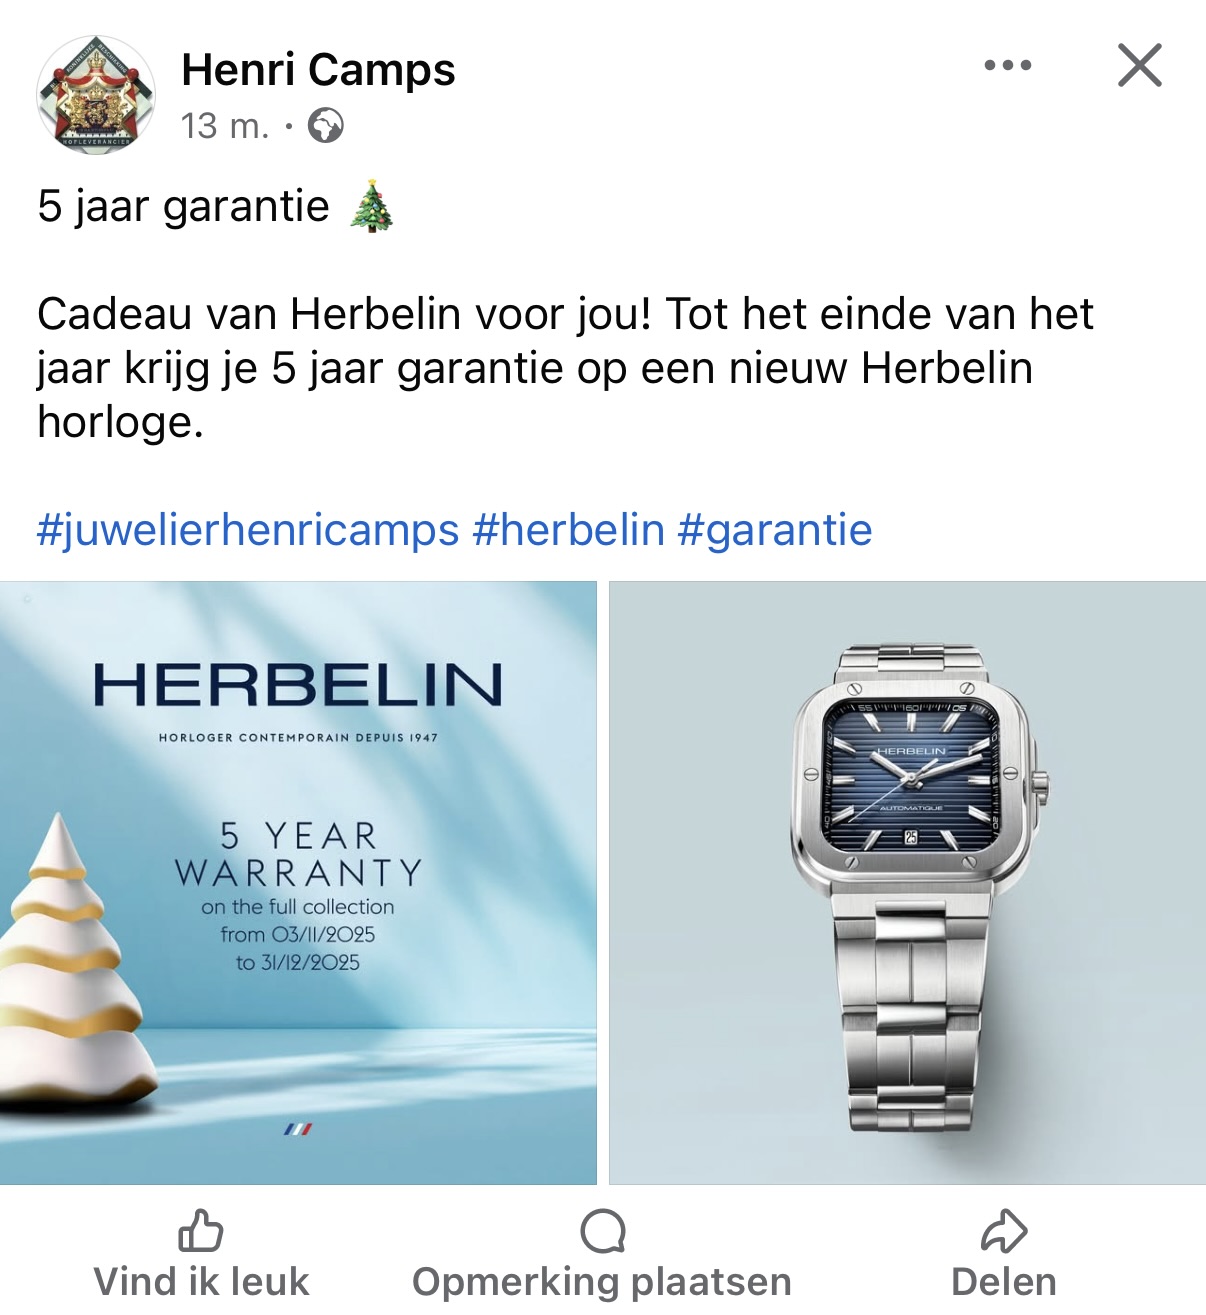
Task: View the Herbelin 5 year warranty image
Action: (298, 883)
